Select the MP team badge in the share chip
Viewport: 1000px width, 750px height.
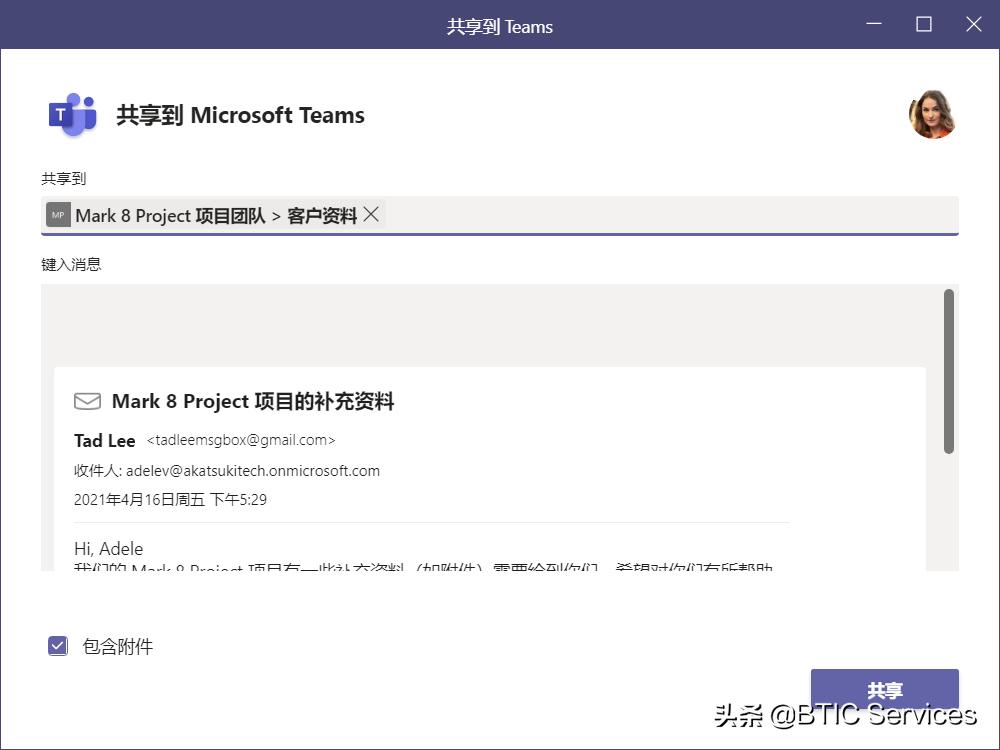(57, 214)
